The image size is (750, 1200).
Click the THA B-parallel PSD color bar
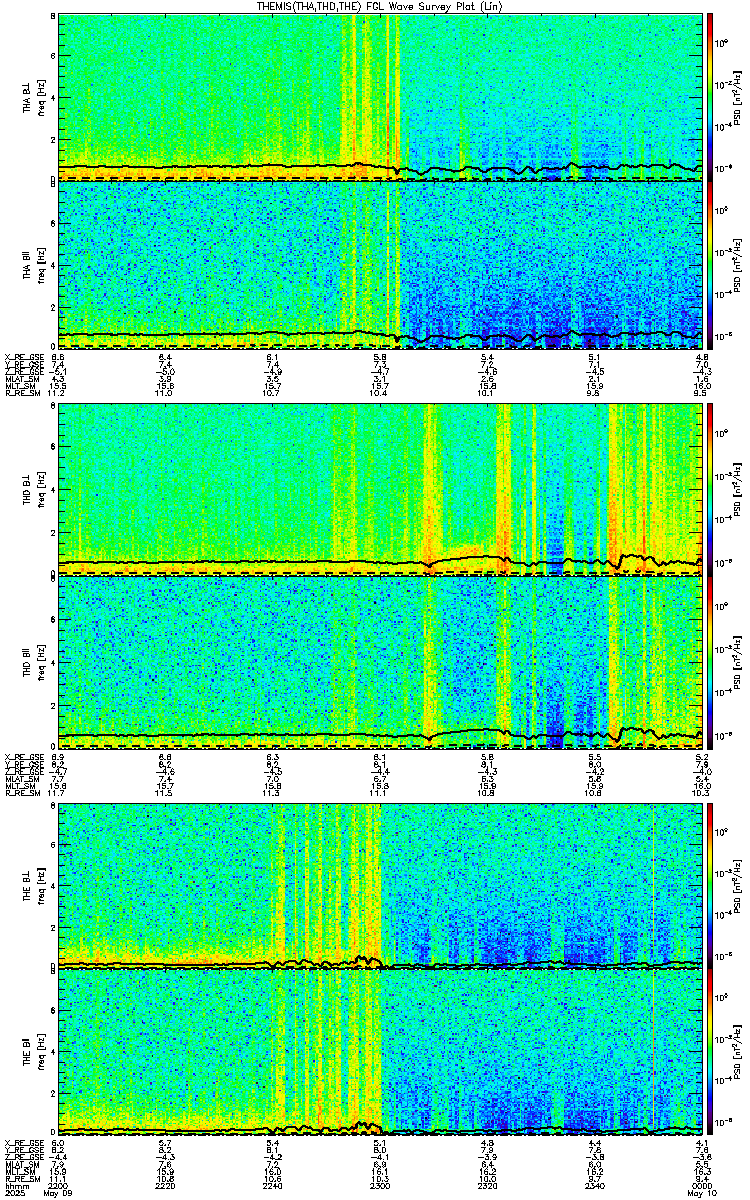coord(710,265)
